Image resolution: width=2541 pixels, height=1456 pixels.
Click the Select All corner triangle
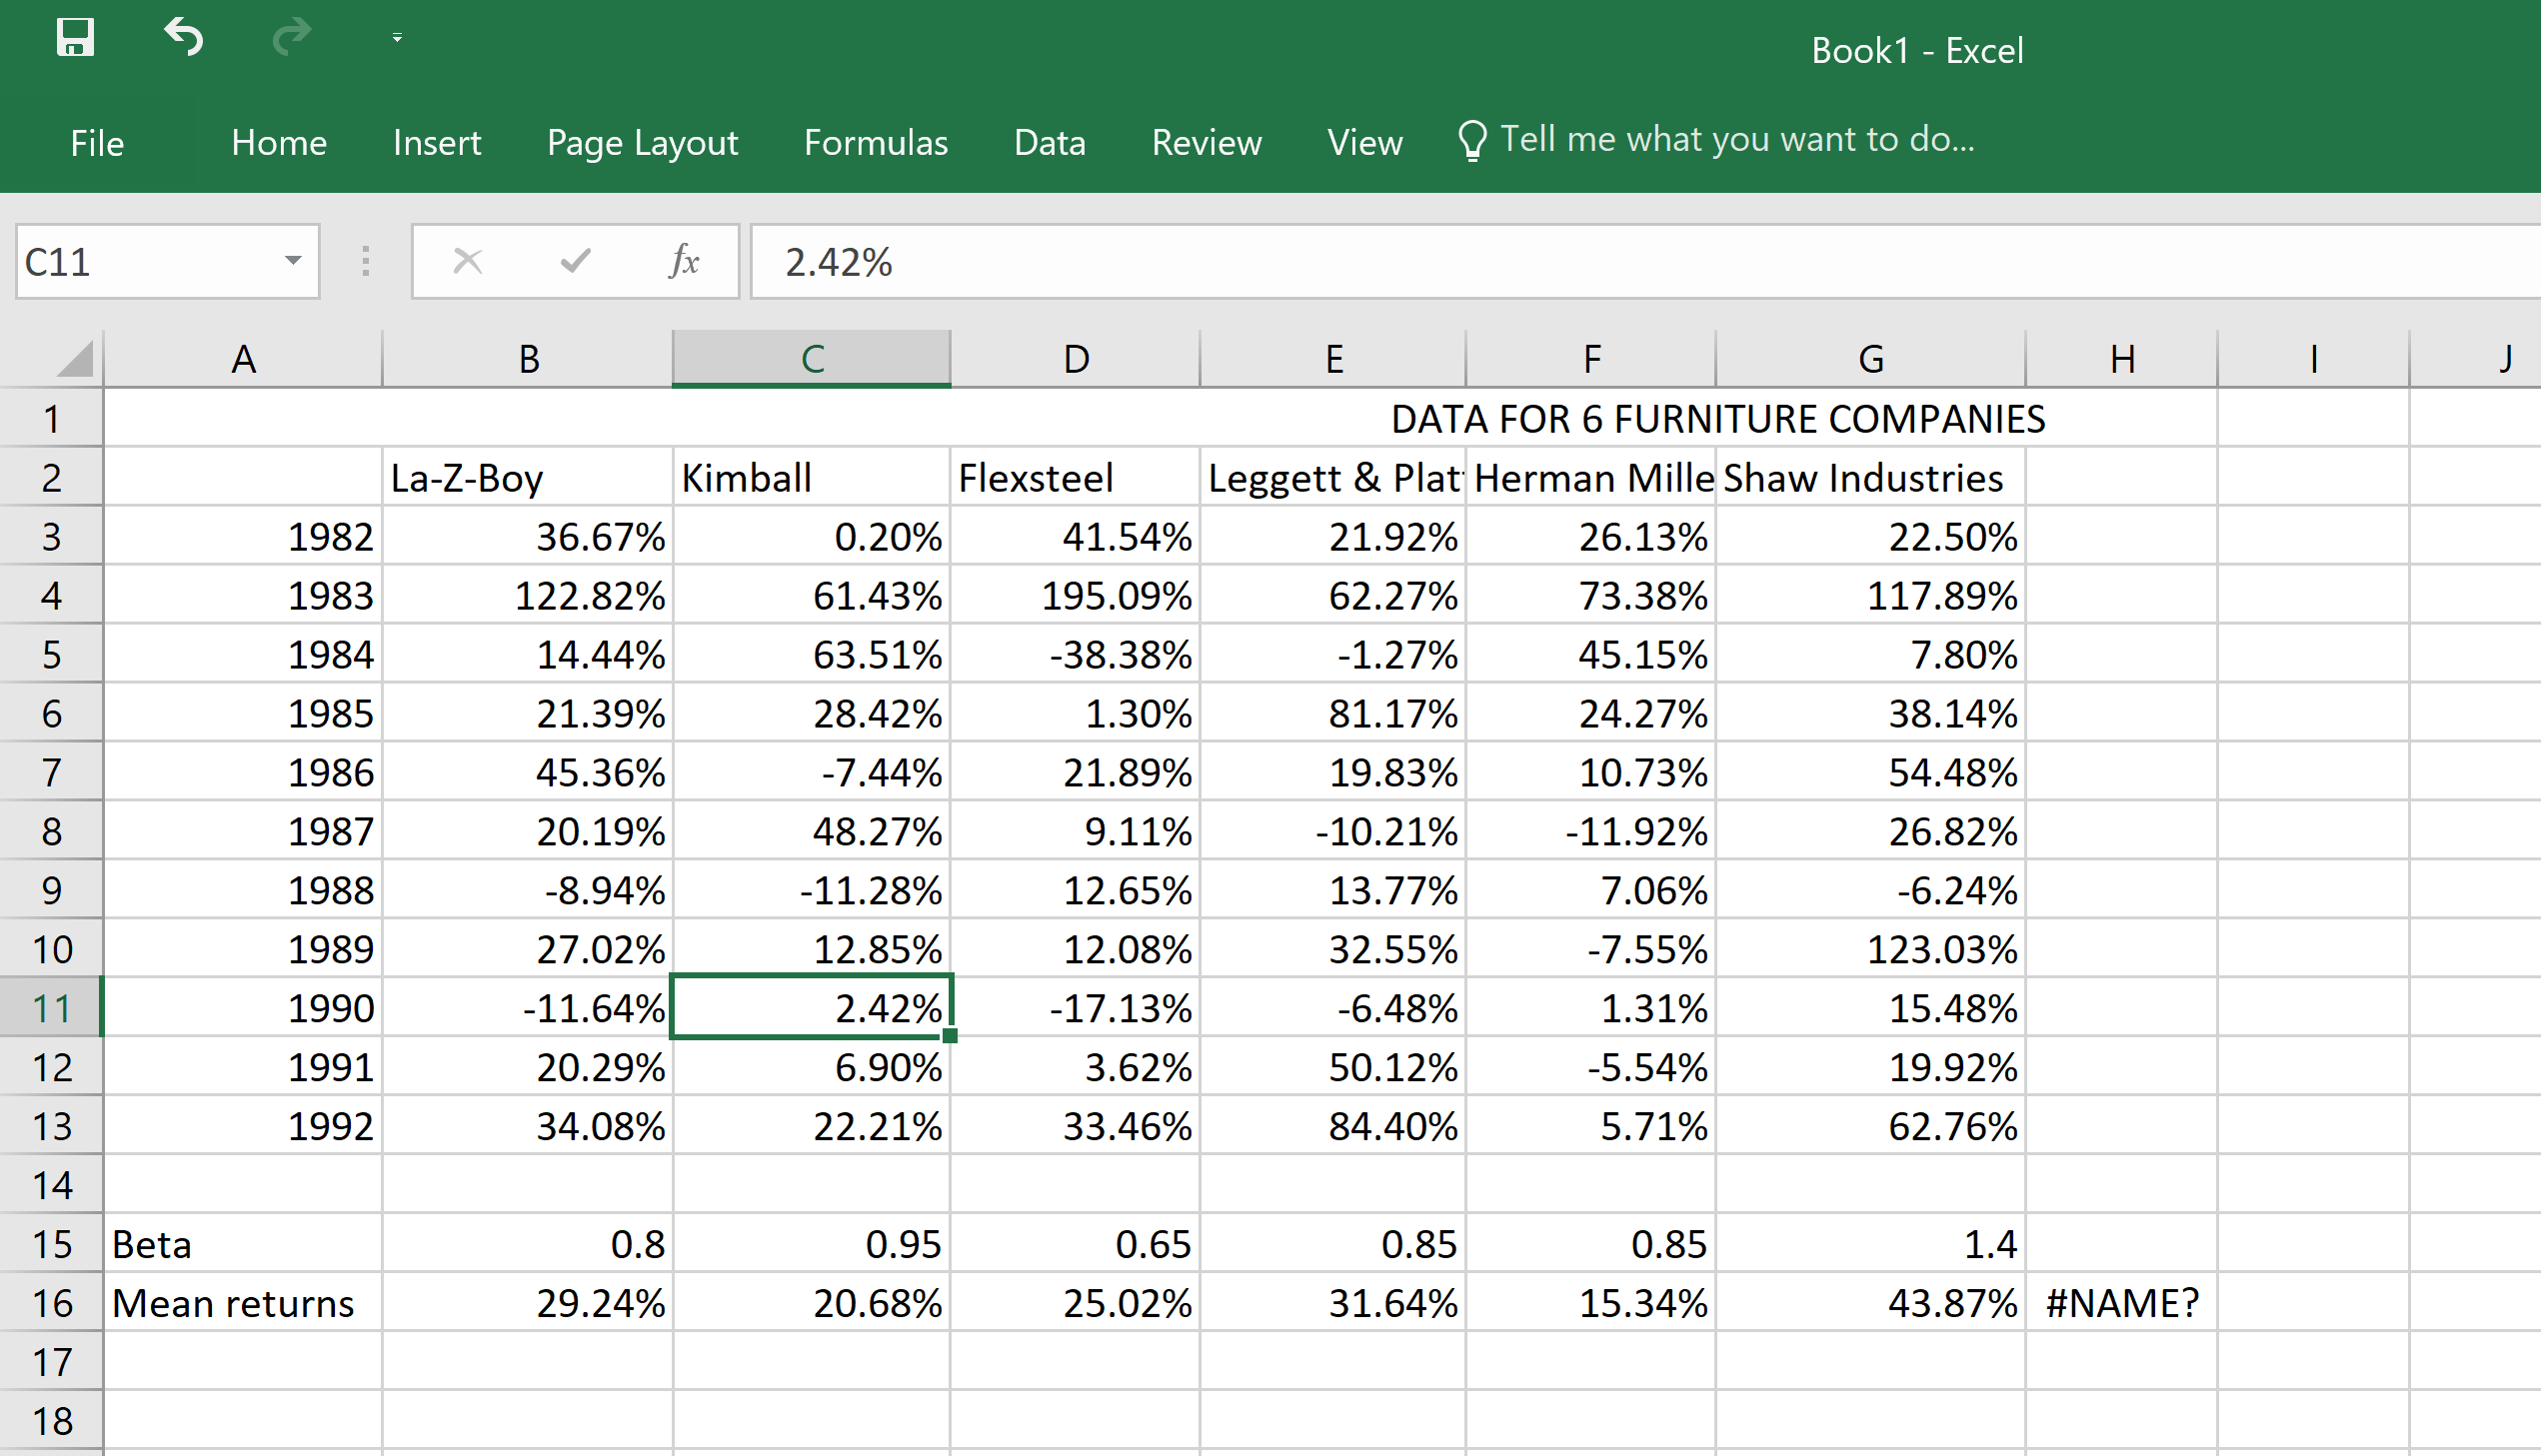coord(74,359)
